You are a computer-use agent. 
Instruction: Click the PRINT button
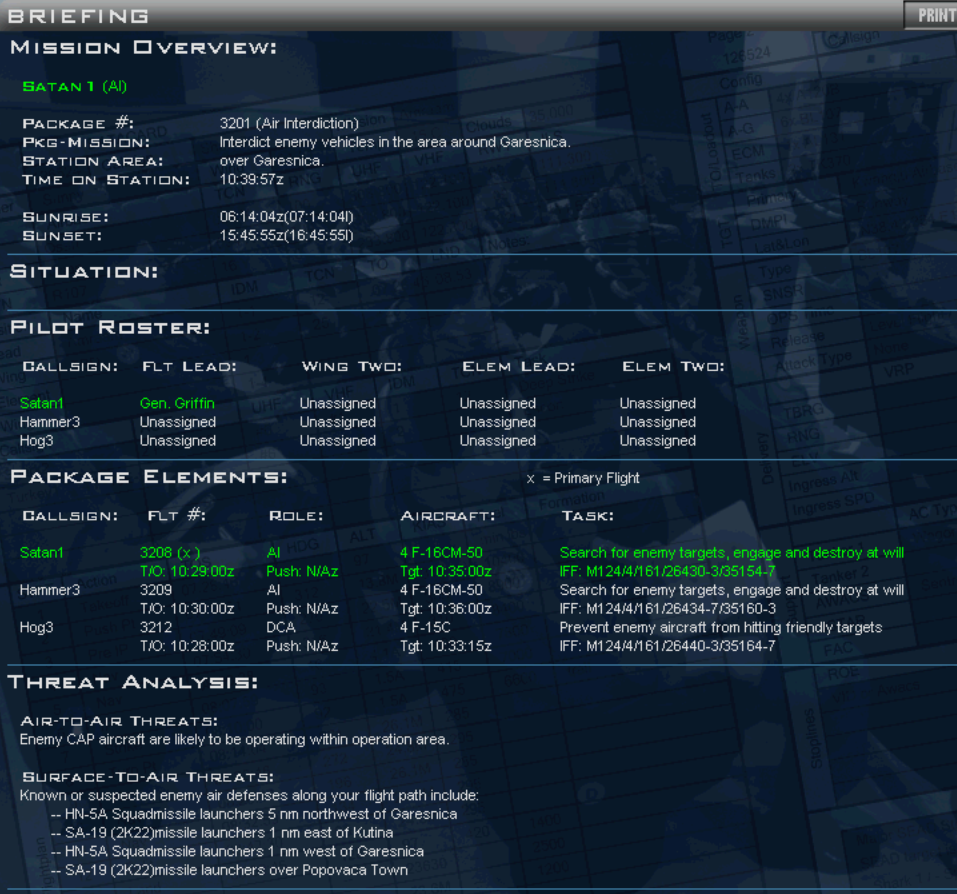931,15
